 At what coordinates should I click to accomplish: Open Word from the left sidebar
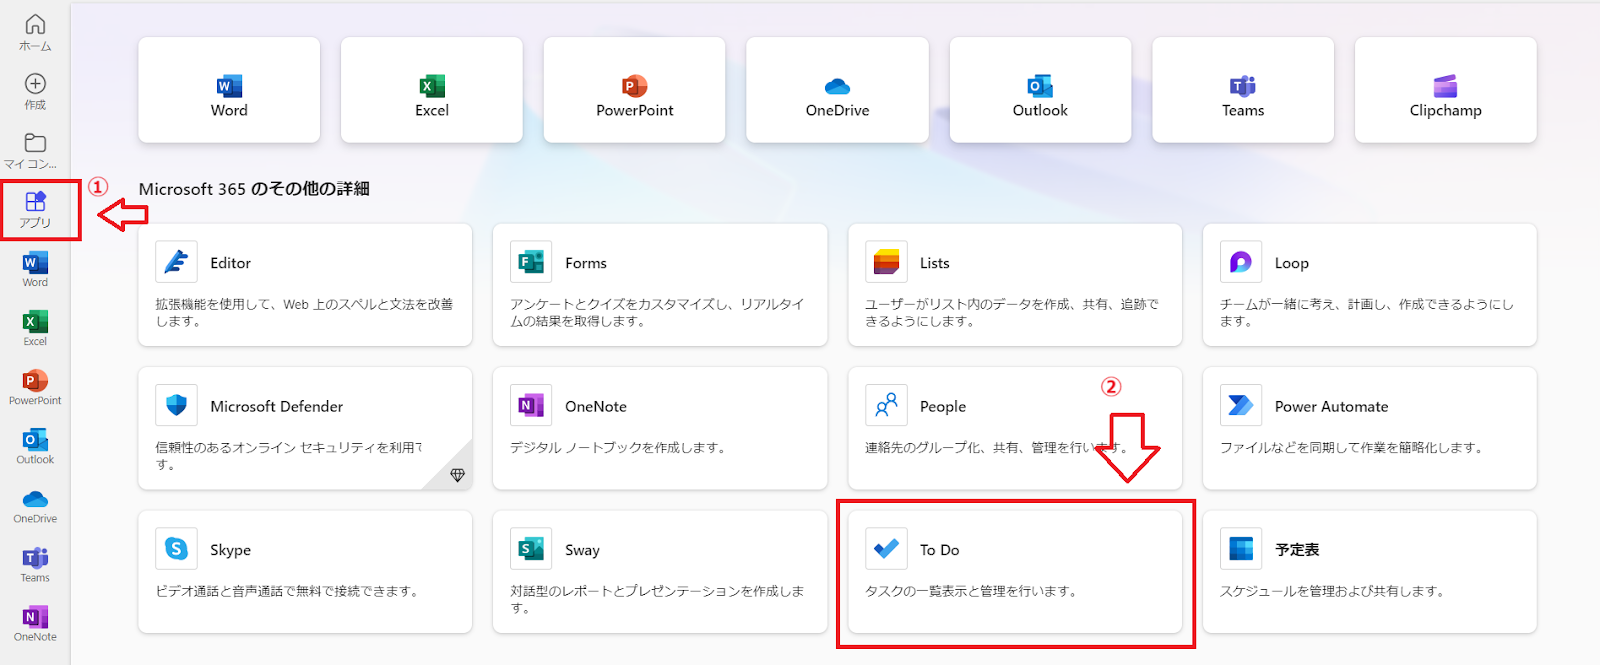[x=35, y=269]
